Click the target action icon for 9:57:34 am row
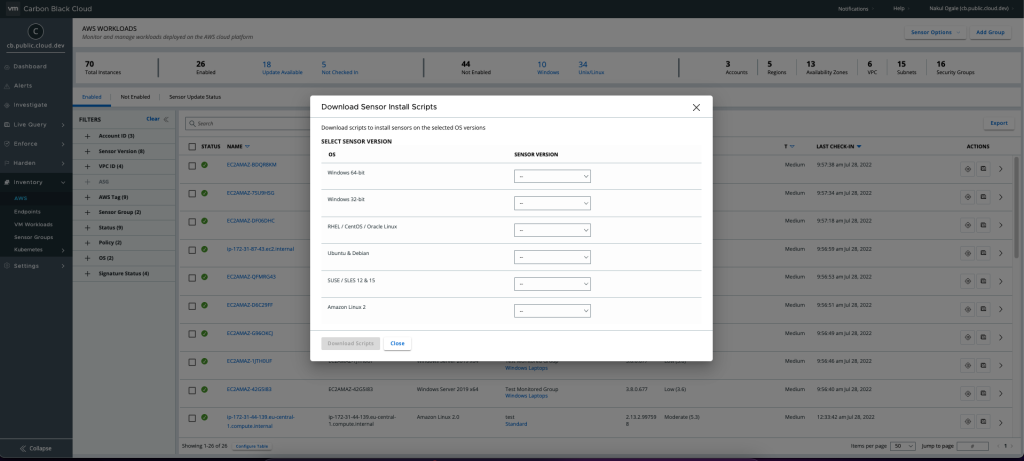1024x461 pixels. tap(968, 197)
